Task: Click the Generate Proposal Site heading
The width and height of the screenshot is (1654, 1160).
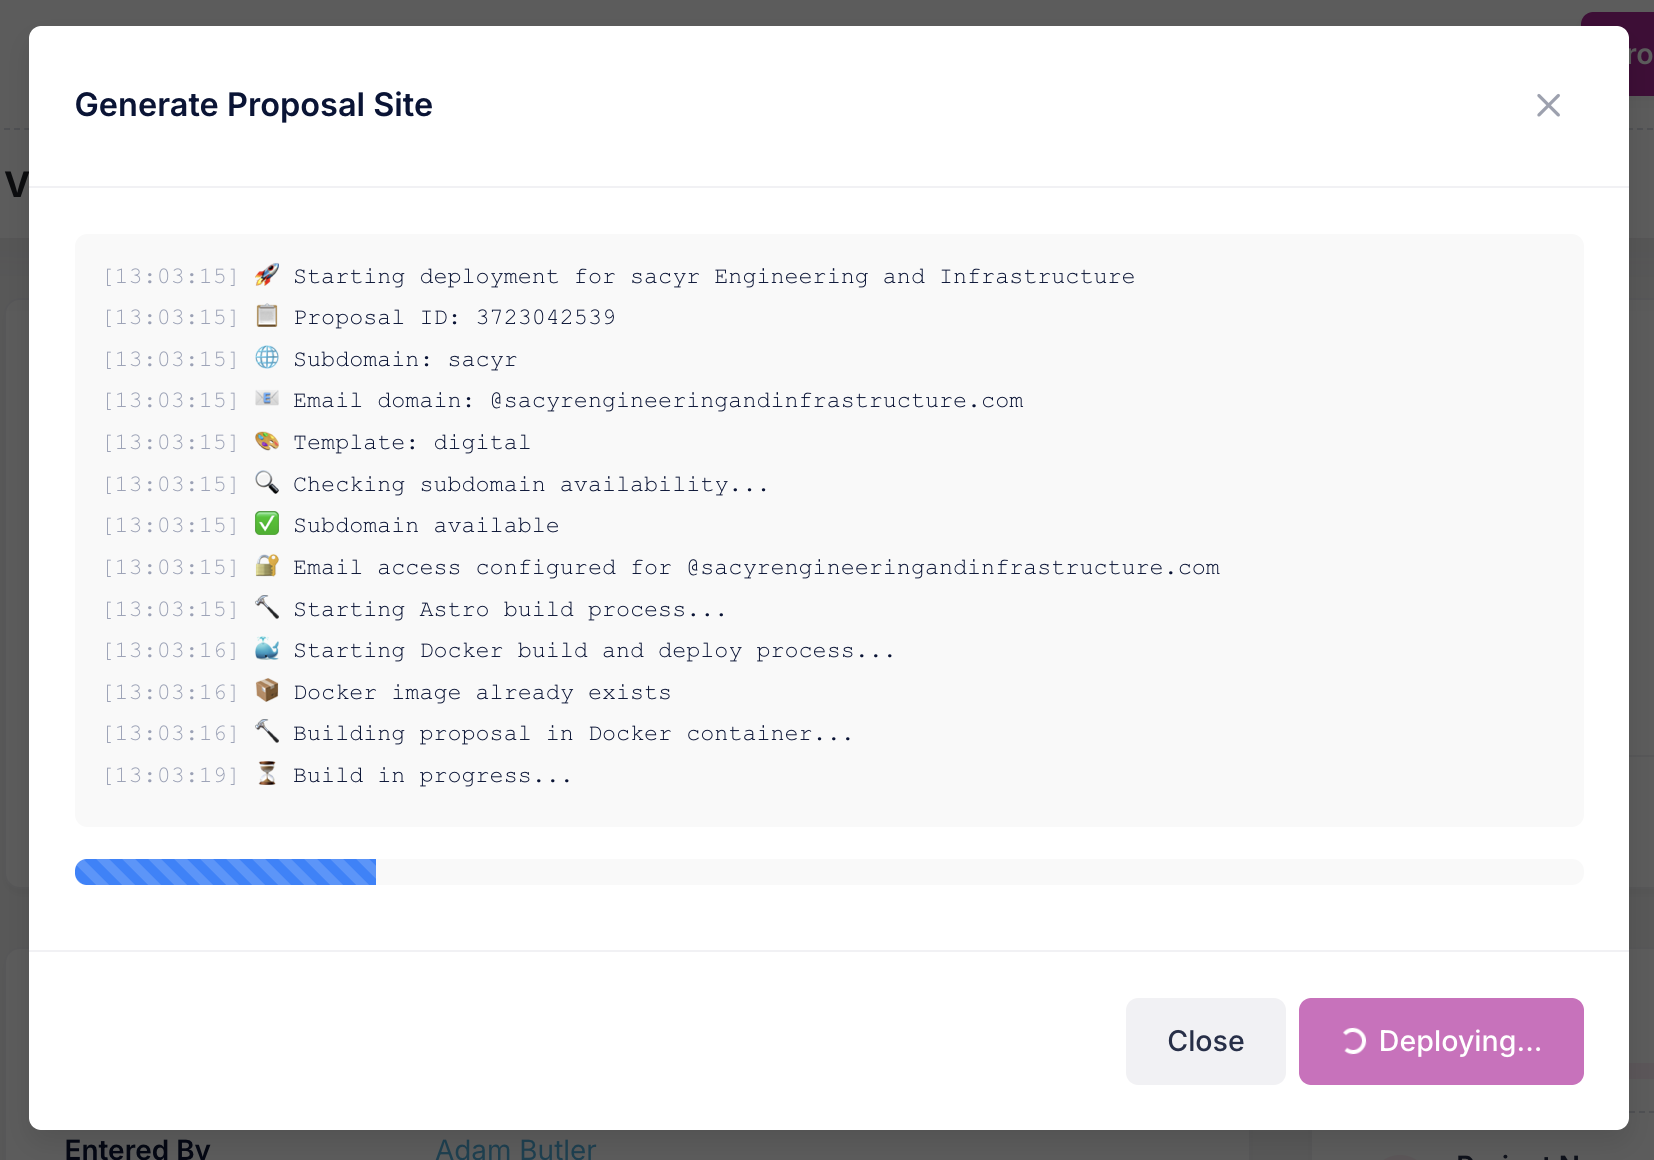Action: pyautogui.click(x=254, y=105)
